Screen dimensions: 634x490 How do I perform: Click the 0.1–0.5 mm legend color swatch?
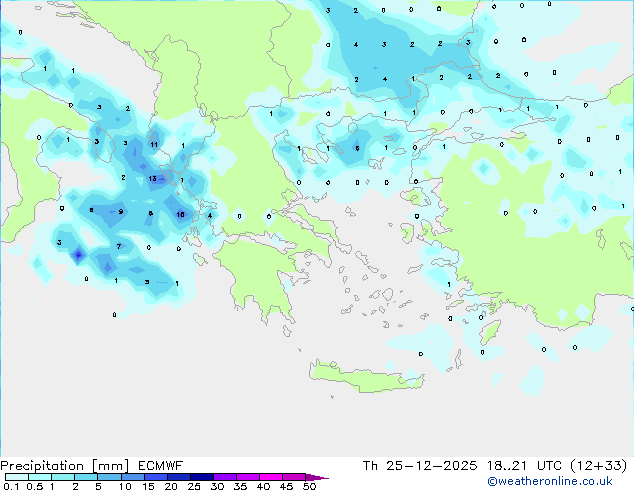click(x=17, y=477)
